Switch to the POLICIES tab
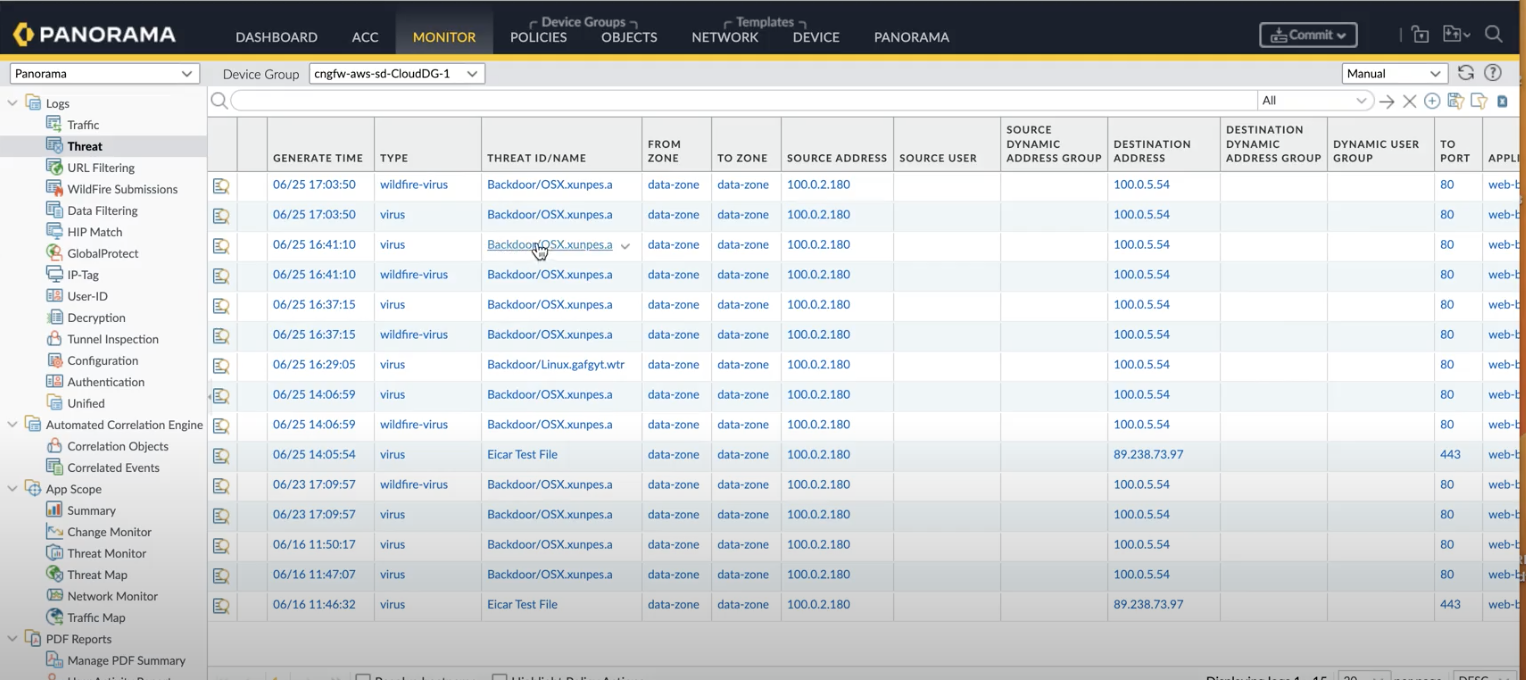The width and height of the screenshot is (1526, 680). coord(538,37)
